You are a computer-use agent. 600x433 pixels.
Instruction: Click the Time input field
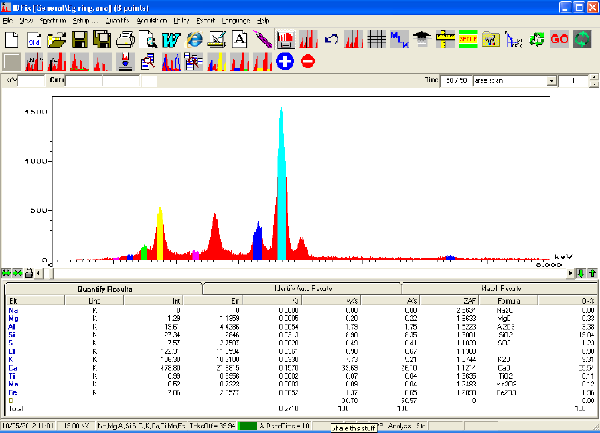[456, 81]
